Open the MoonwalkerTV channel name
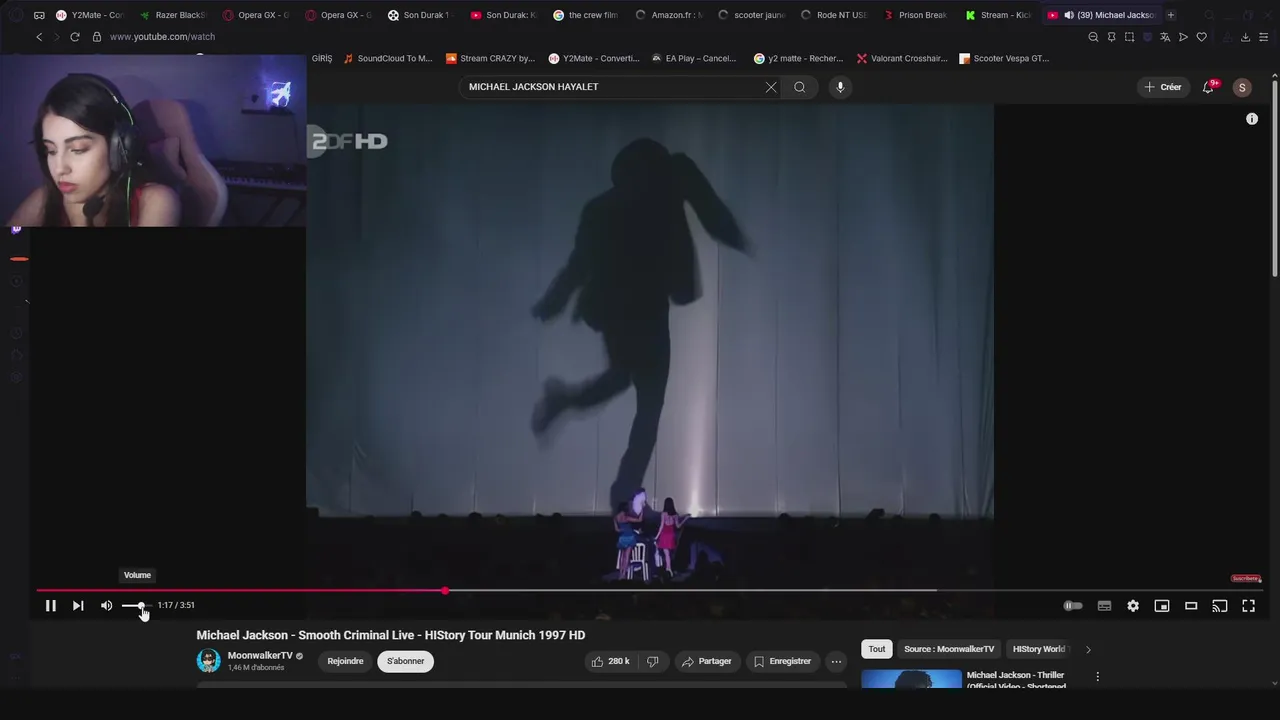Viewport: 1280px width, 720px height. pyautogui.click(x=260, y=656)
